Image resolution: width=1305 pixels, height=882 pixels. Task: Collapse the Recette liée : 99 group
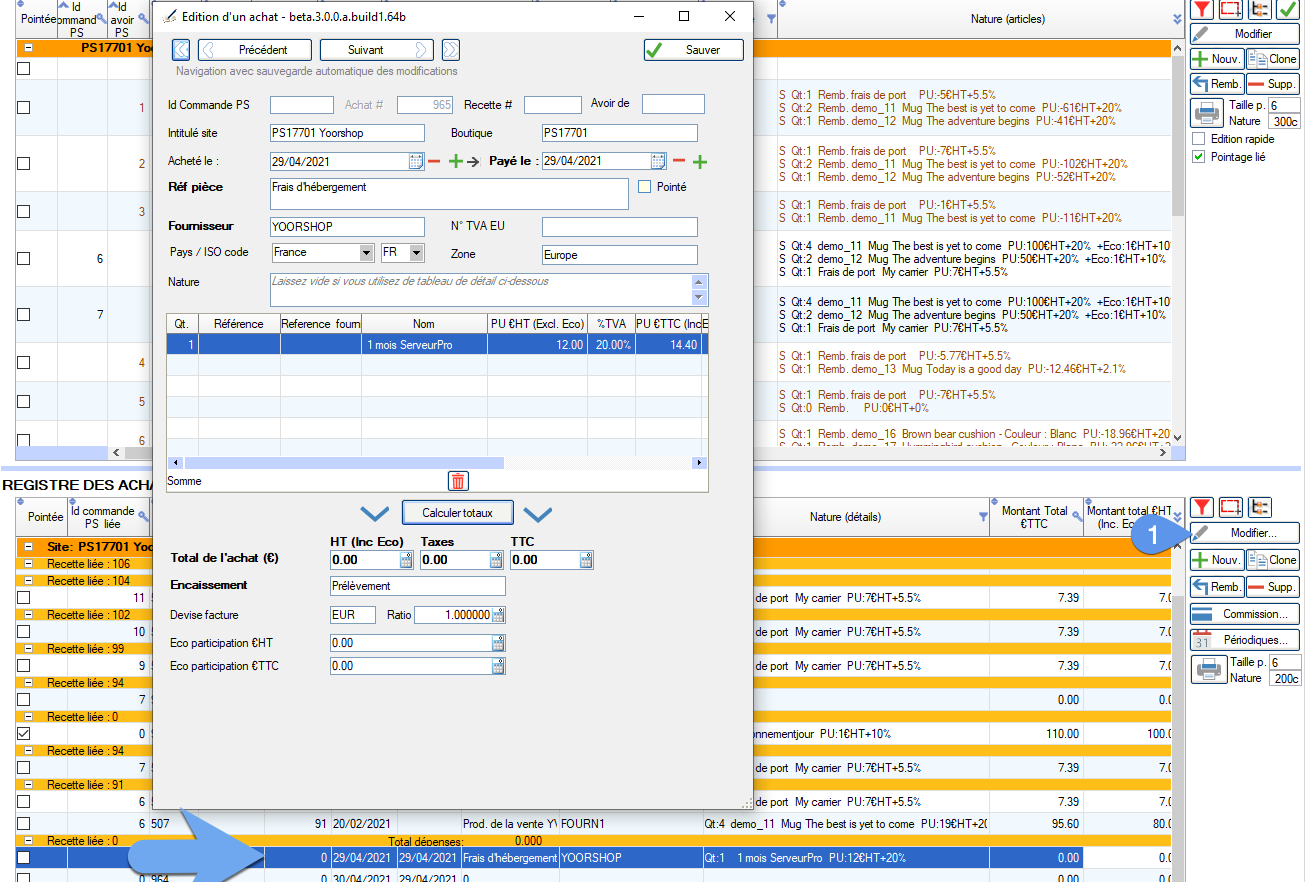pyautogui.click(x=29, y=648)
